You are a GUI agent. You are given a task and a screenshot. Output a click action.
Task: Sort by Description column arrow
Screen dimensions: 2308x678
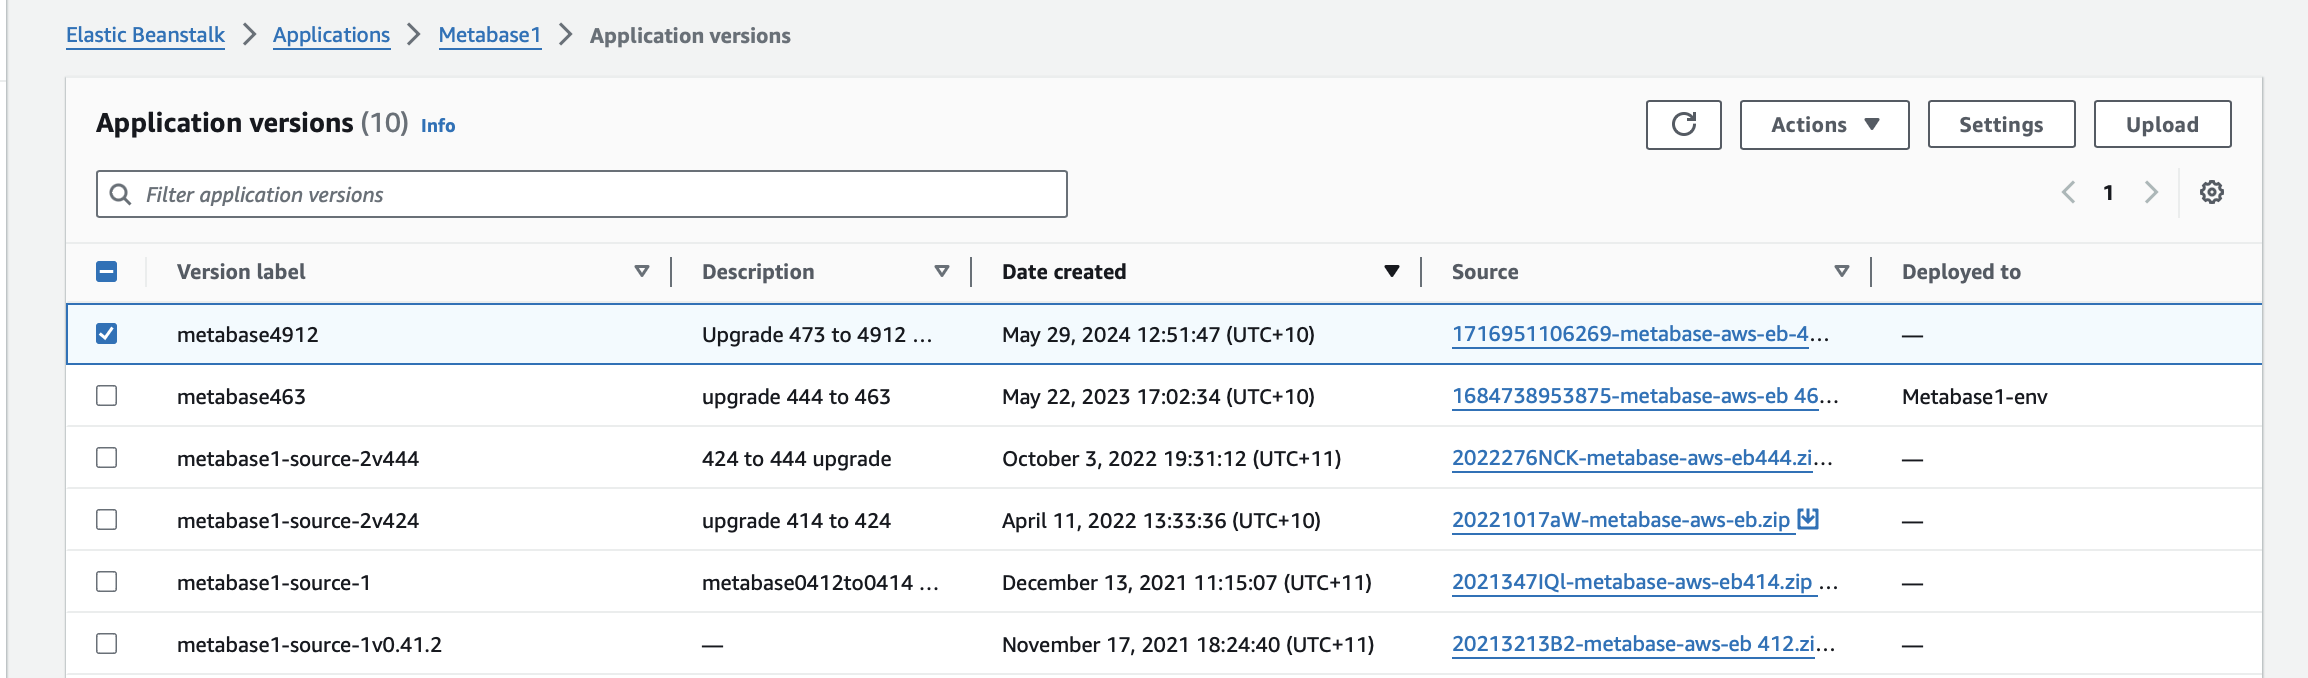pyautogui.click(x=941, y=271)
